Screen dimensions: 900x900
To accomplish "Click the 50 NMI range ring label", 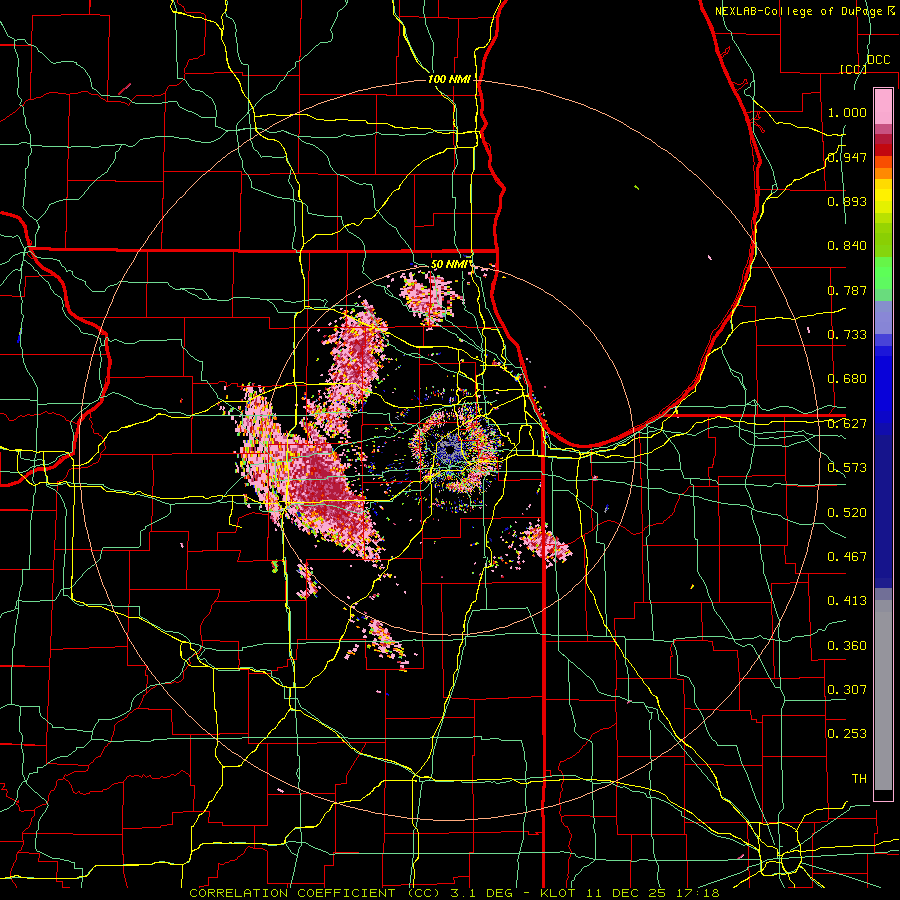I will pos(450,265).
